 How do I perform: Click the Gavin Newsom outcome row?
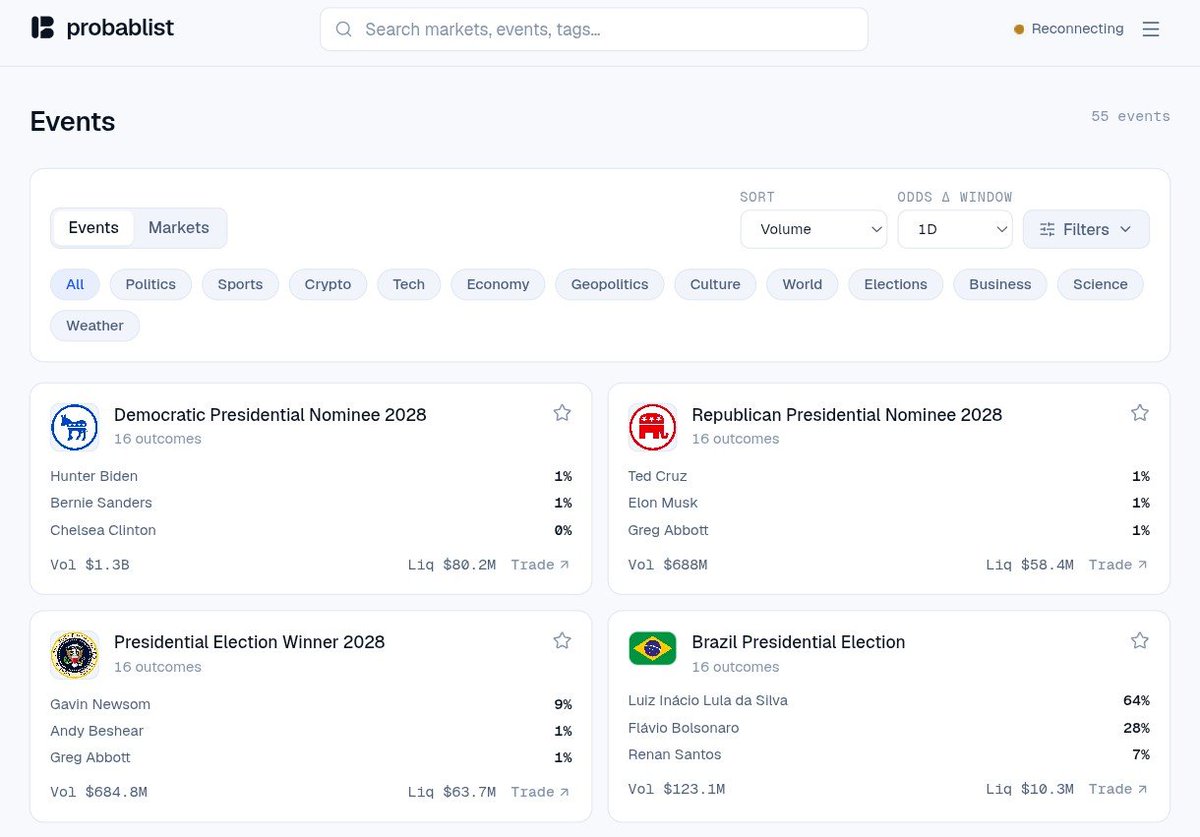point(311,704)
